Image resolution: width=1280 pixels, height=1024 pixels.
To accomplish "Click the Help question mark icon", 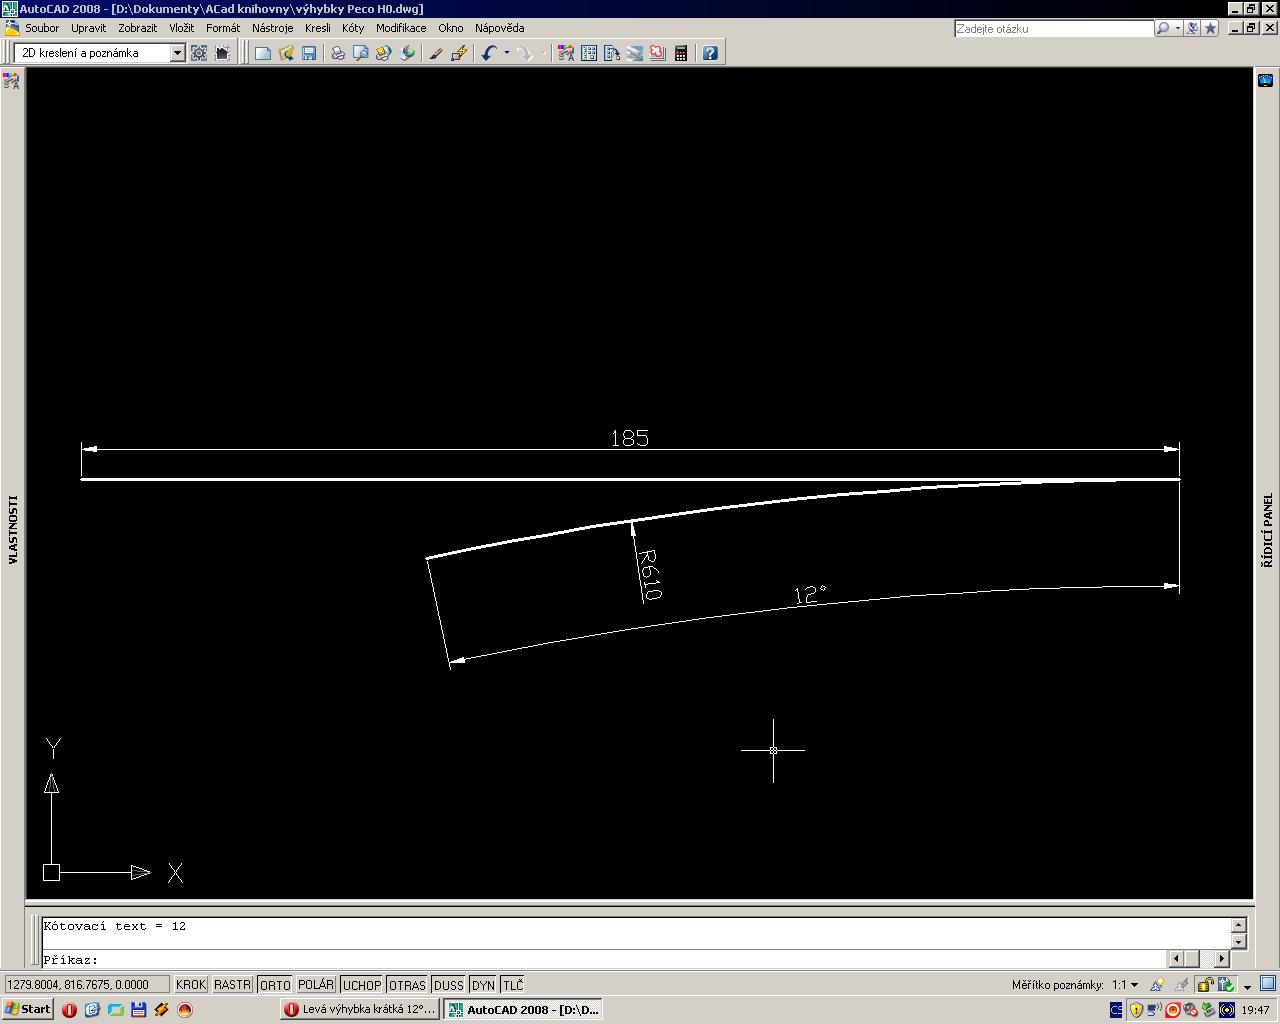I will point(710,53).
